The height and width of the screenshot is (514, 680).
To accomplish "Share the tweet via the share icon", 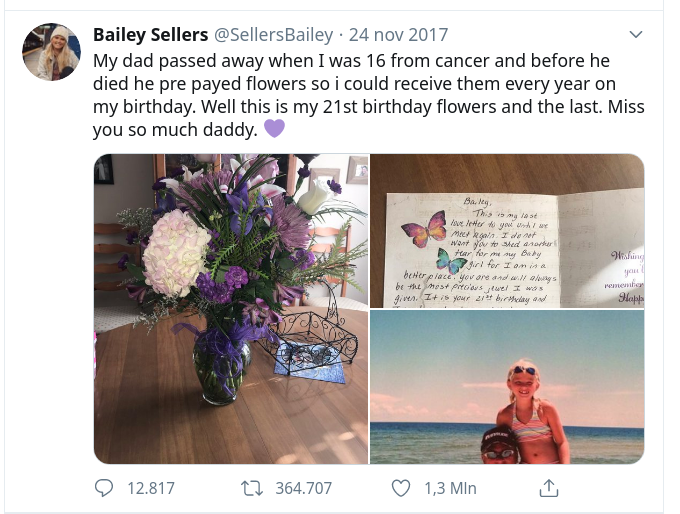I will 549,488.
